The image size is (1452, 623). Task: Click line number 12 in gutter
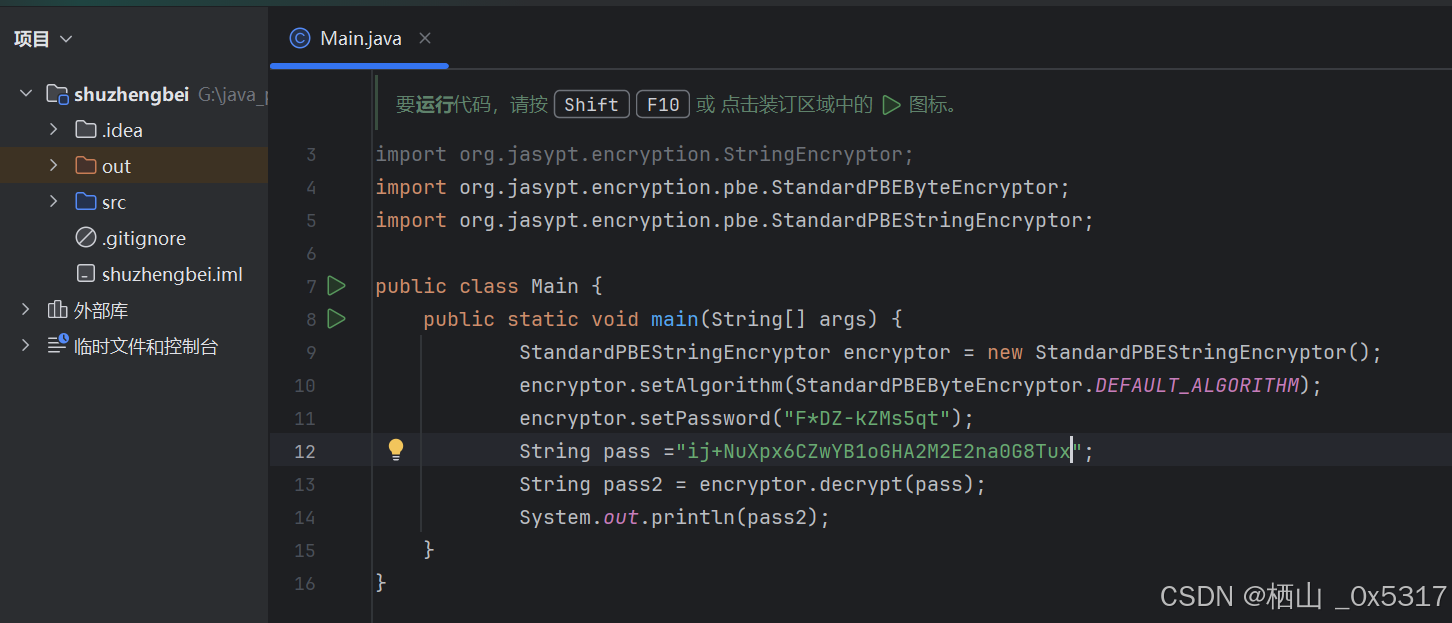coord(305,451)
